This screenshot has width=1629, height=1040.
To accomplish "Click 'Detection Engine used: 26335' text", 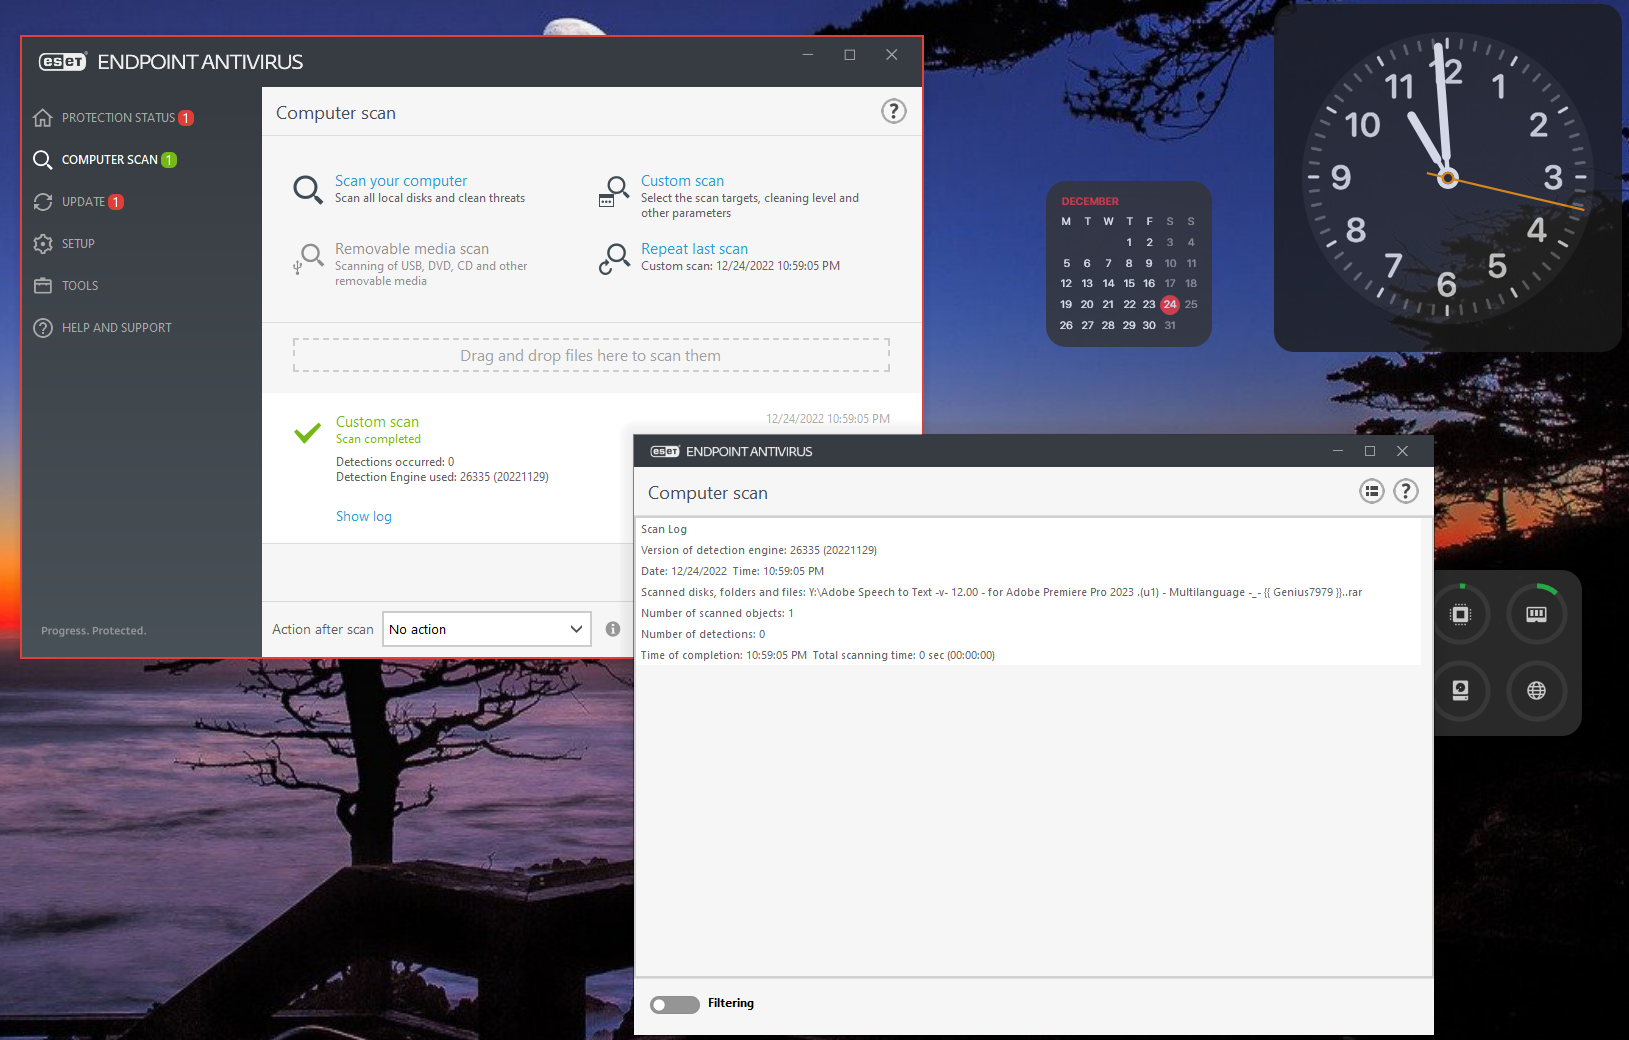I will [442, 477].
